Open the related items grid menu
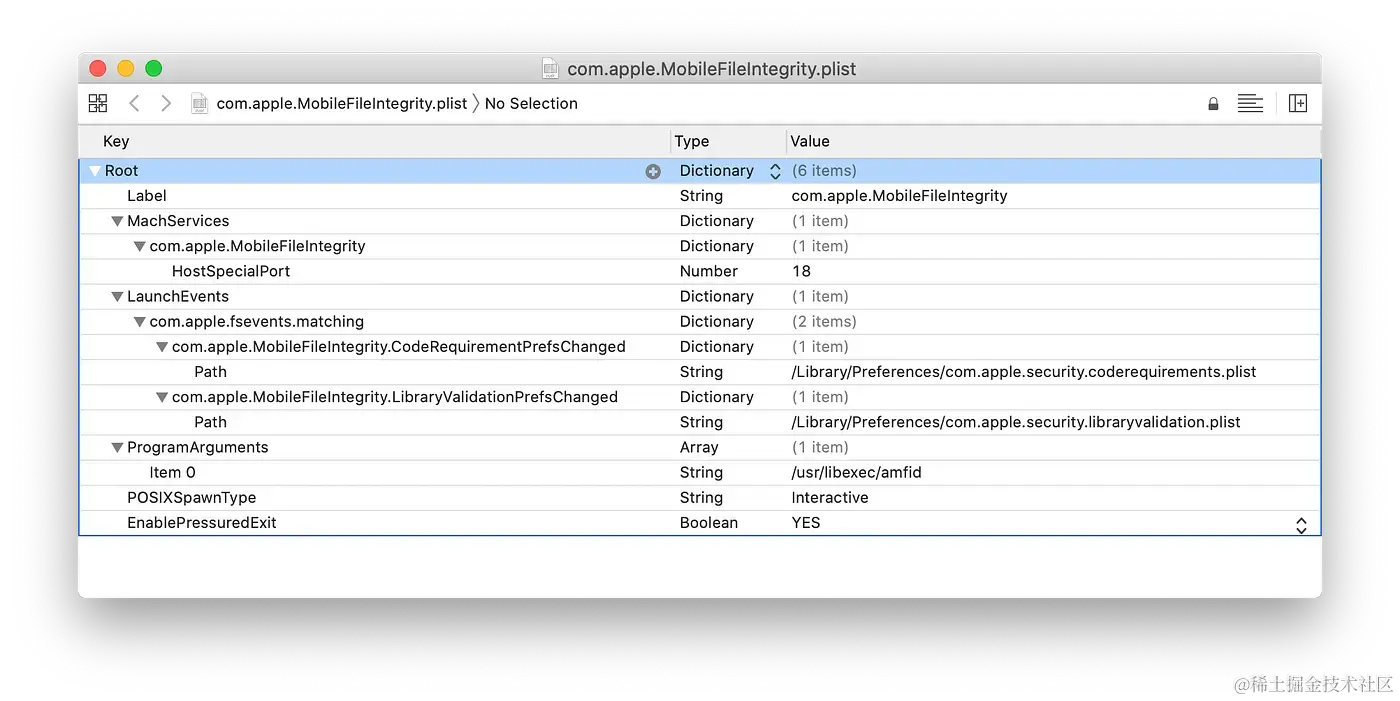This screenshot has width=1400, height=701. click(x=98, y=103)
